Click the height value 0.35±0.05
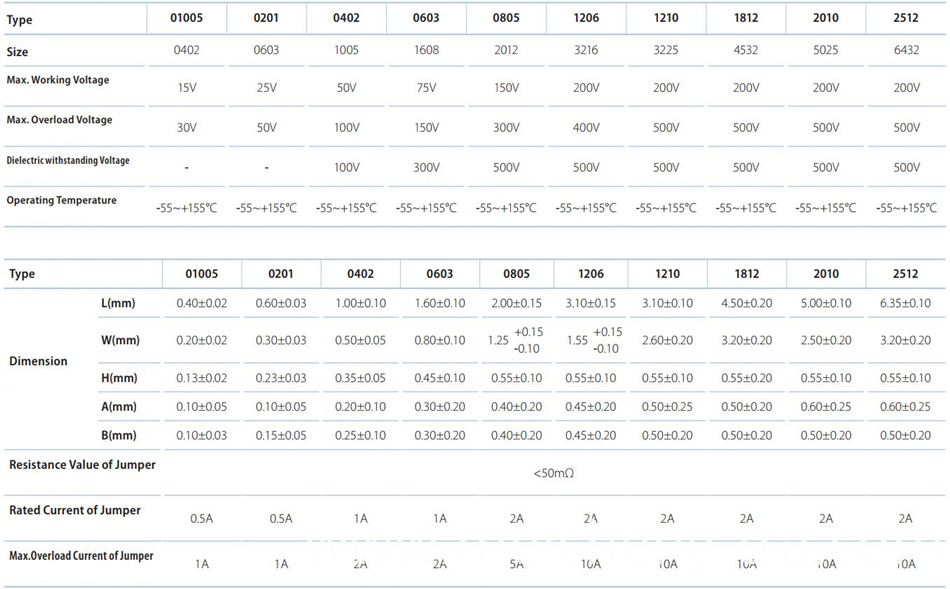950x589 pixels. click(360, 378)
